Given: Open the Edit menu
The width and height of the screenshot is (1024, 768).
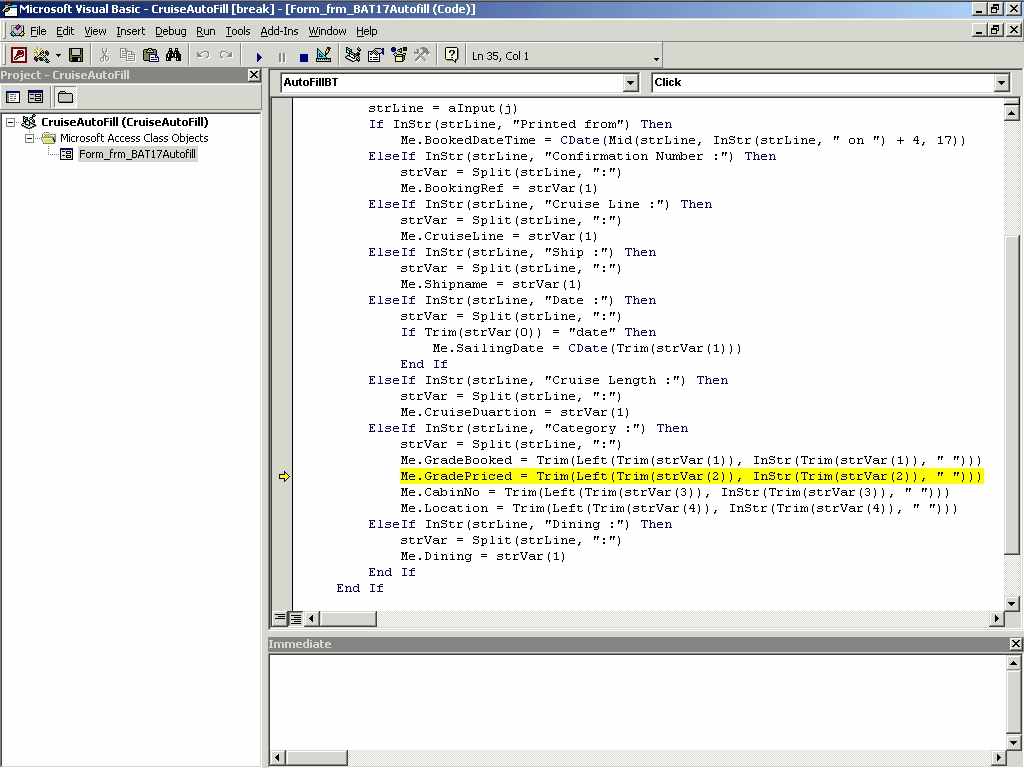Looking at the screenshot, I should (65, 31).
